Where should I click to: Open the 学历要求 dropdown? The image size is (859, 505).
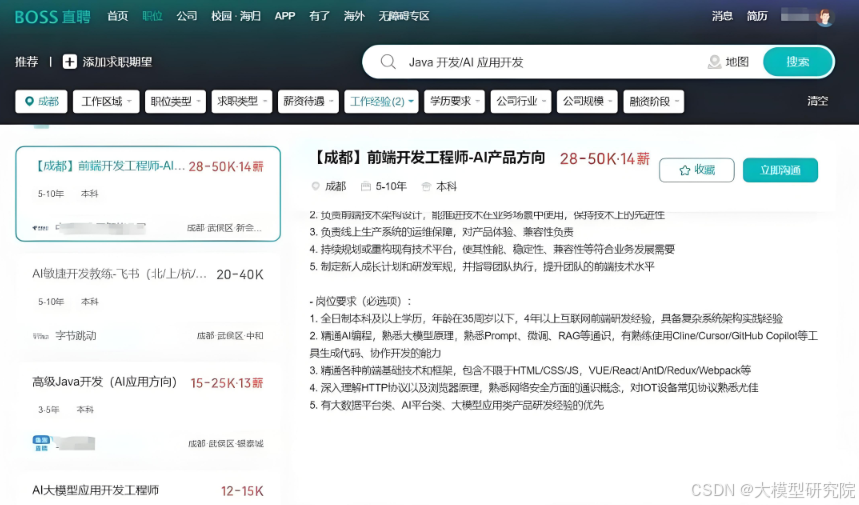click(x=454, y=101)
